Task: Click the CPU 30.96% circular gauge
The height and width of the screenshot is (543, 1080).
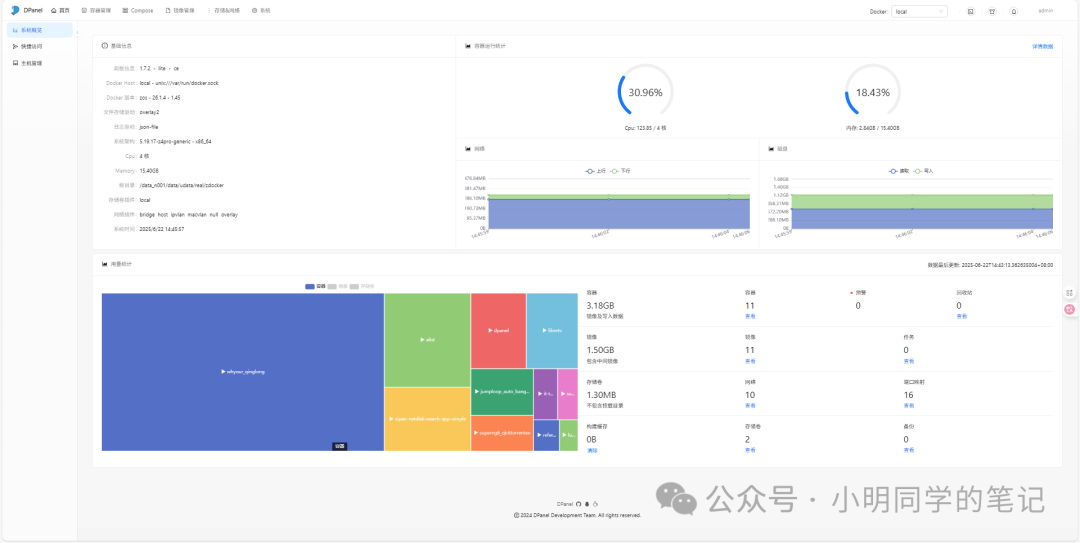Action: pos(645,92)
